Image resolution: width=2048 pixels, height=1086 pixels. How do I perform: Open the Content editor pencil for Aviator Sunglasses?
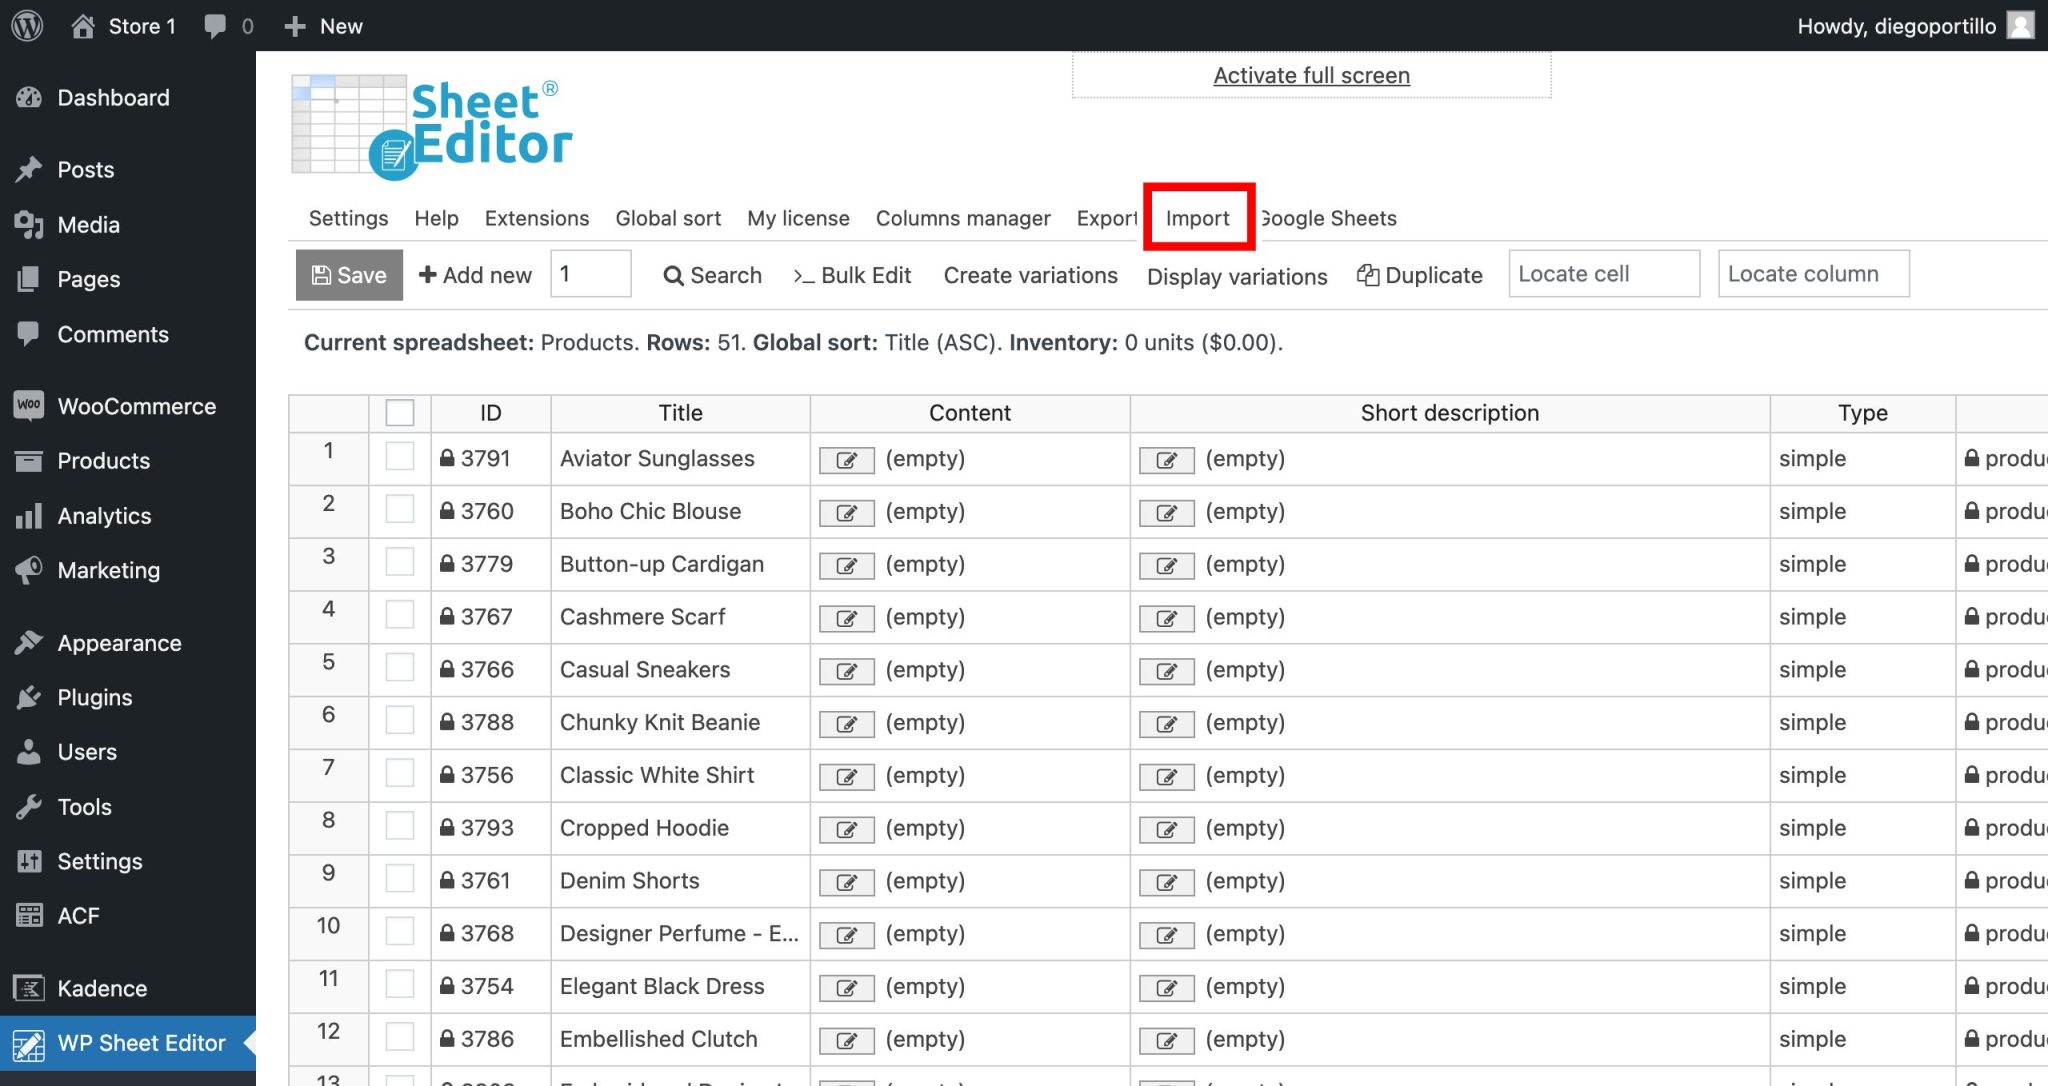coord(846,460)
